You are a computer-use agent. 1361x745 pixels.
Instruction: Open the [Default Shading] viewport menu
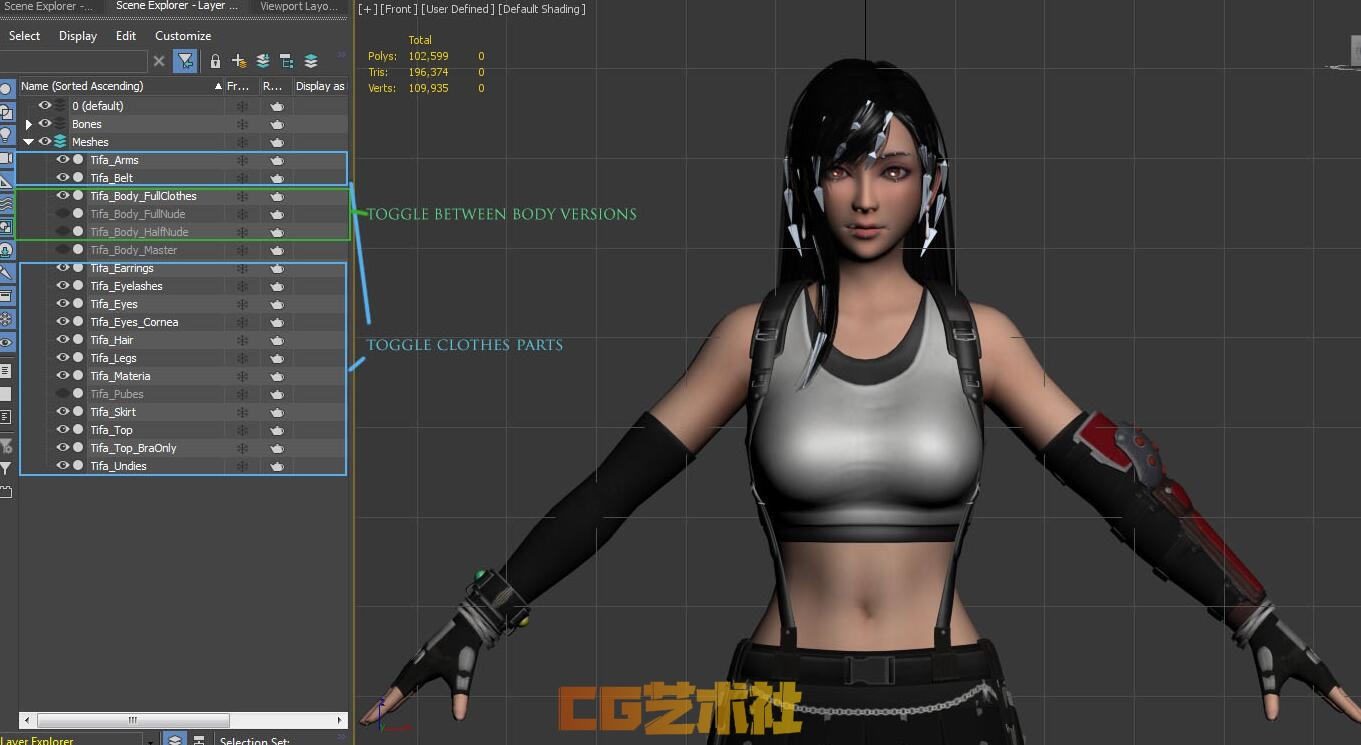click(541, 9)
